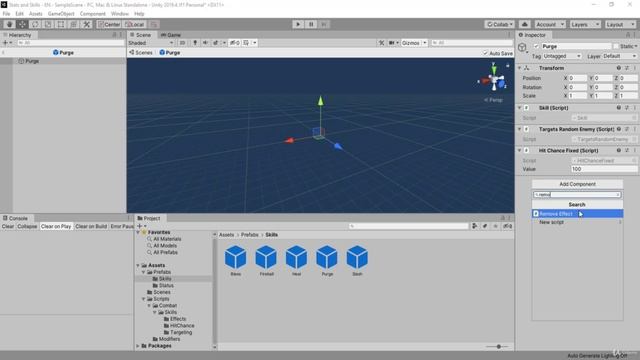Expand the Packages folder
The image size is (640, 360).
click(x=138, y=346)
